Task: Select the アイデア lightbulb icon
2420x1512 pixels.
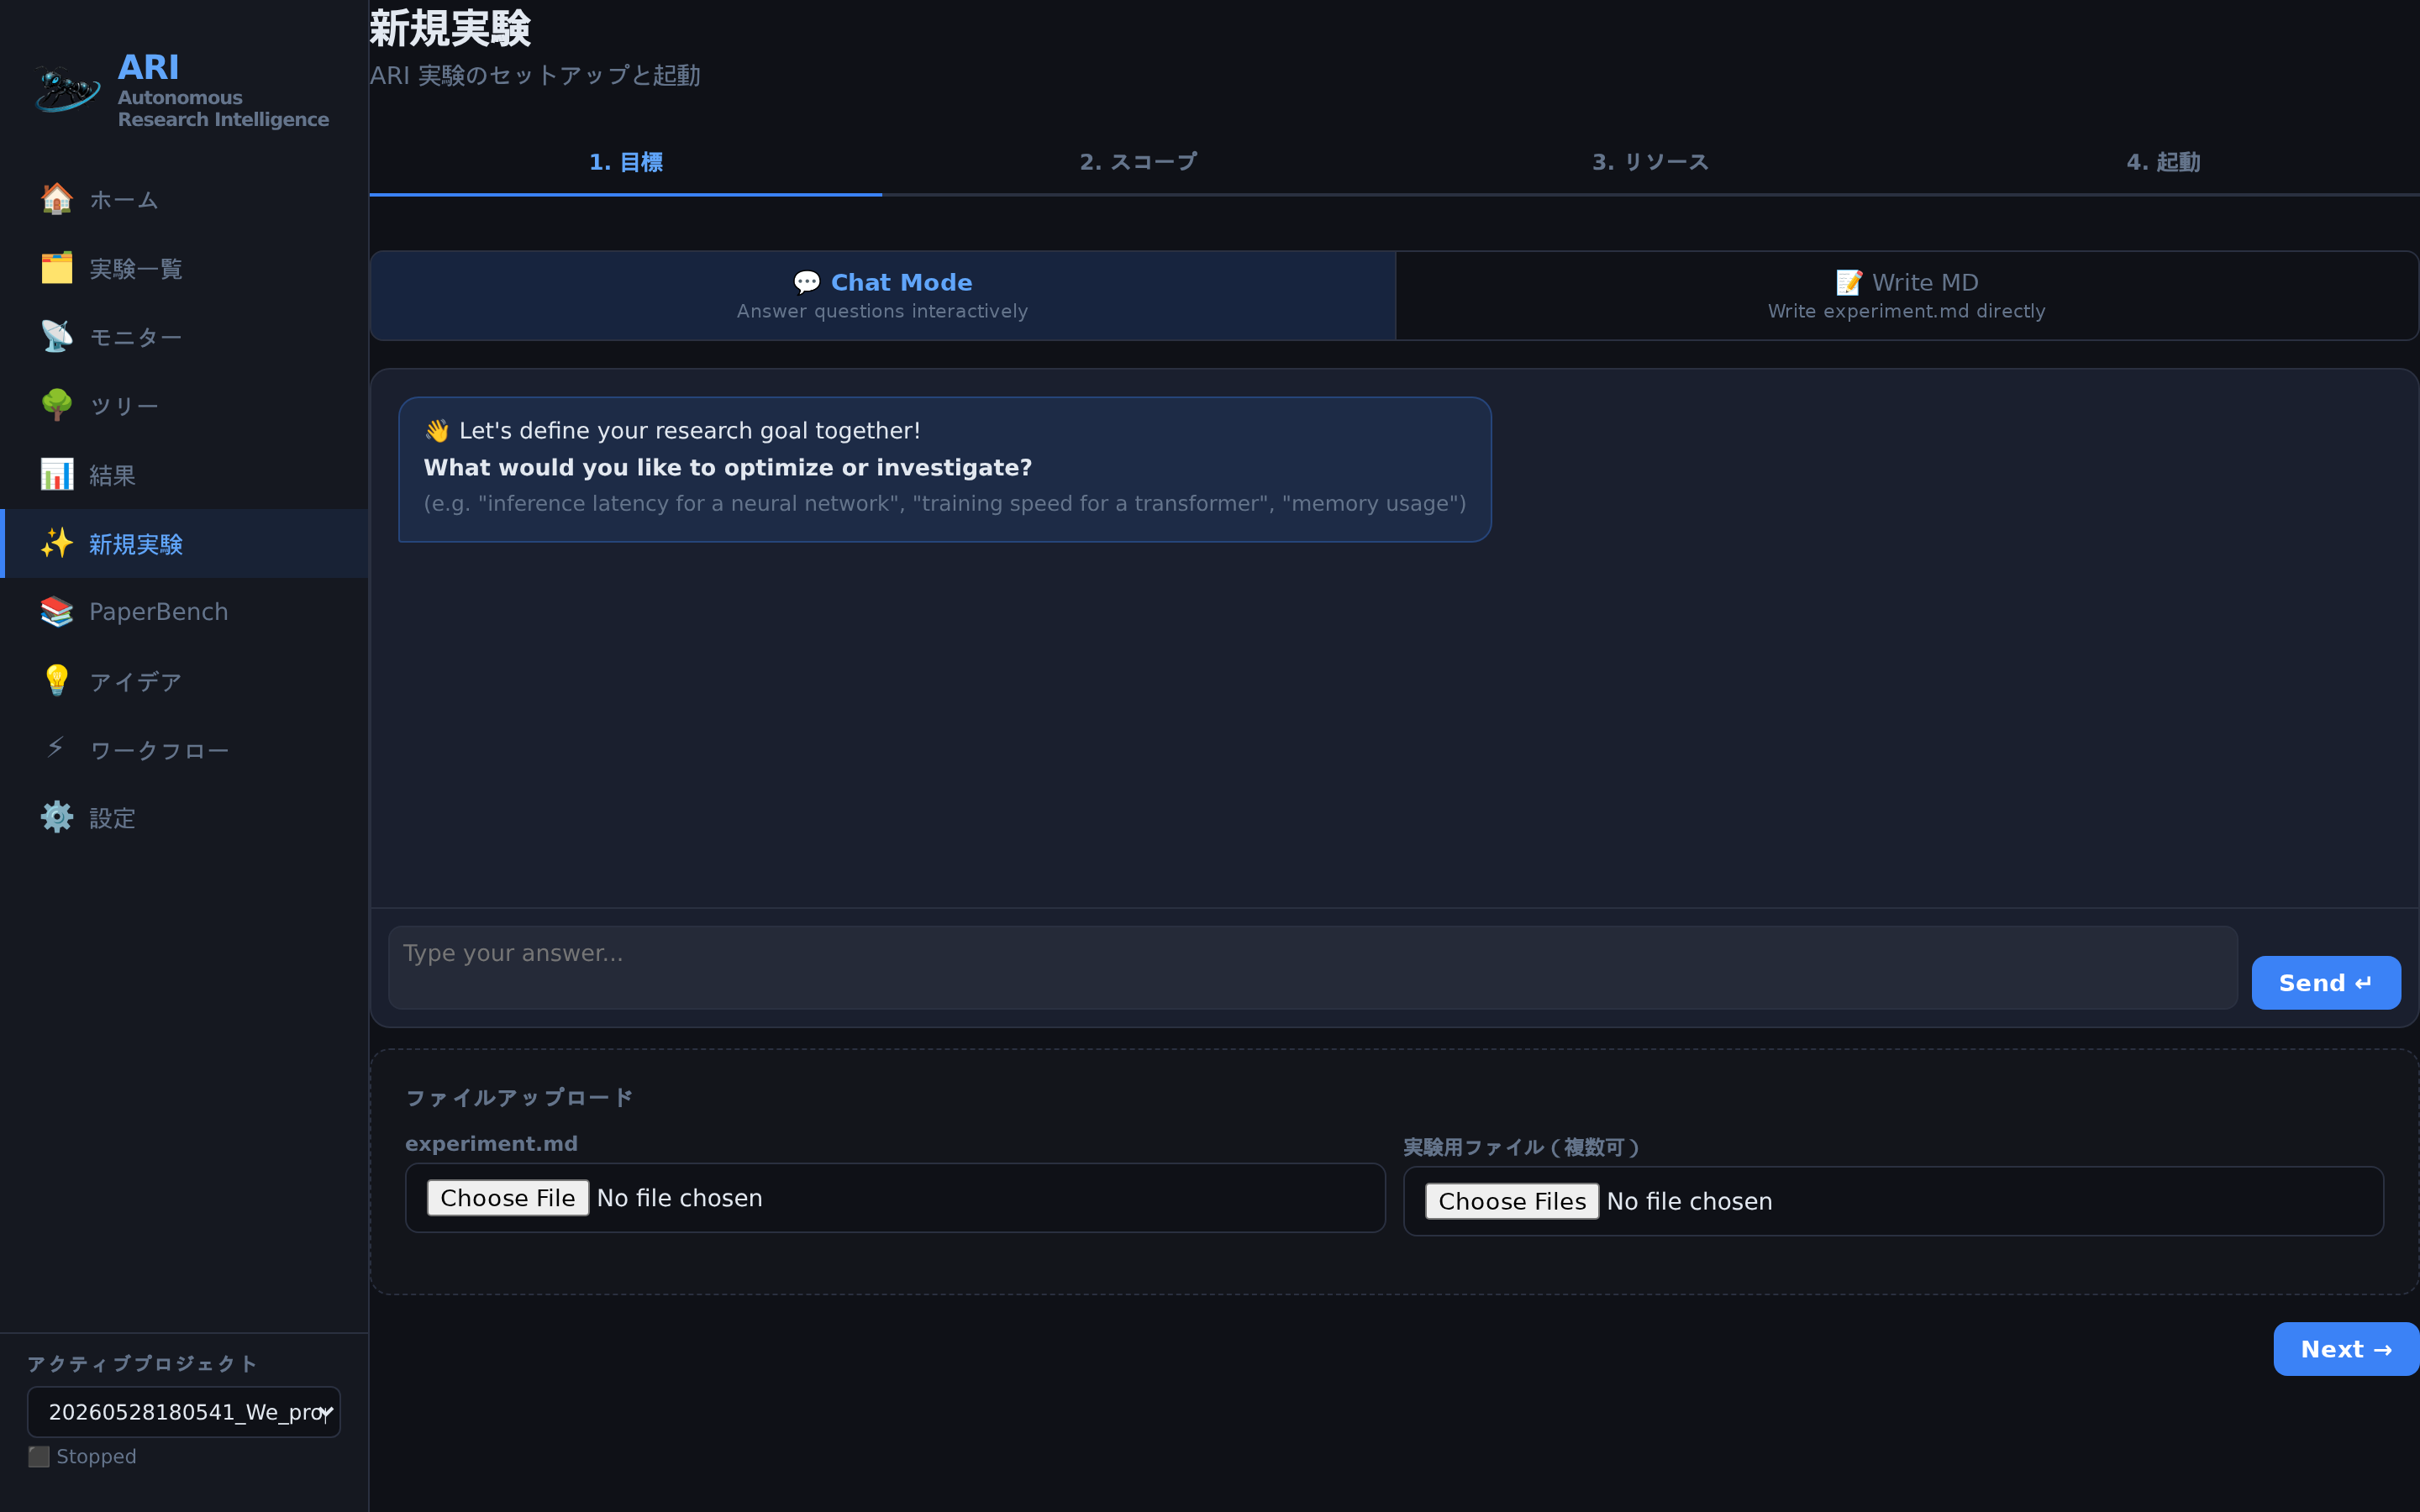Action: [x=57, y=681]
